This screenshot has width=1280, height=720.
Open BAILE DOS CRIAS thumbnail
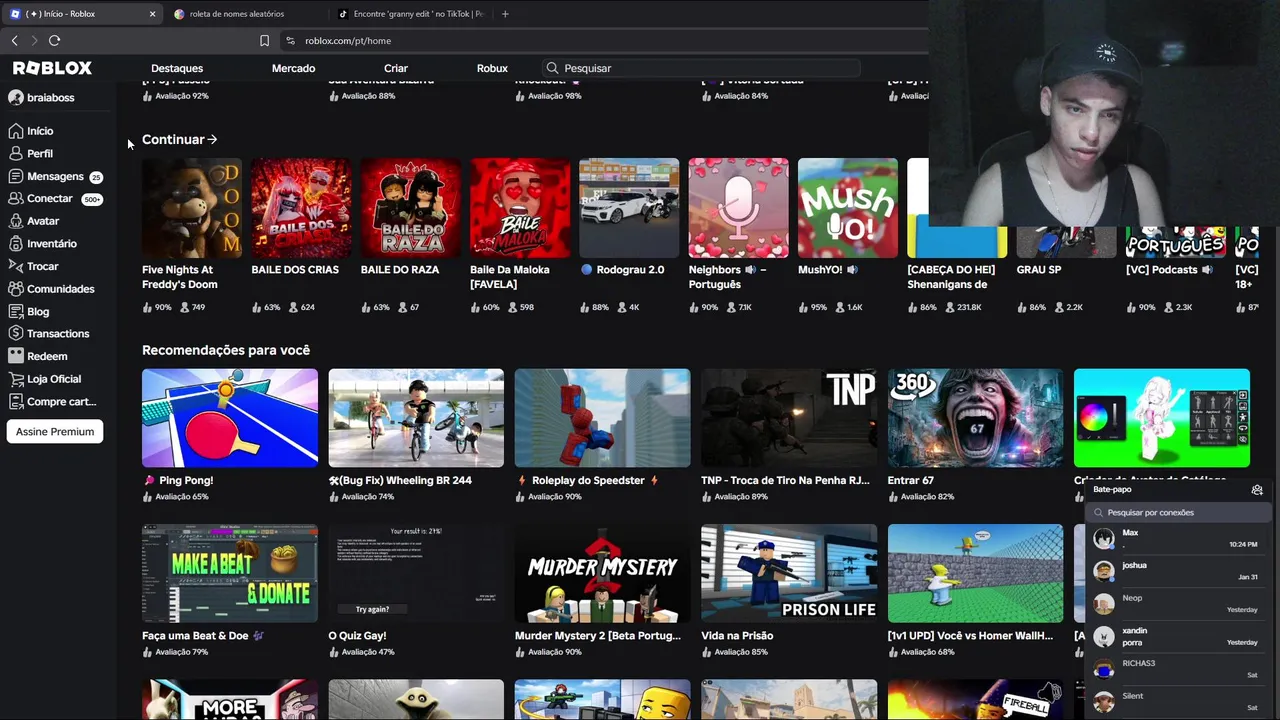(x=301, y=208)
